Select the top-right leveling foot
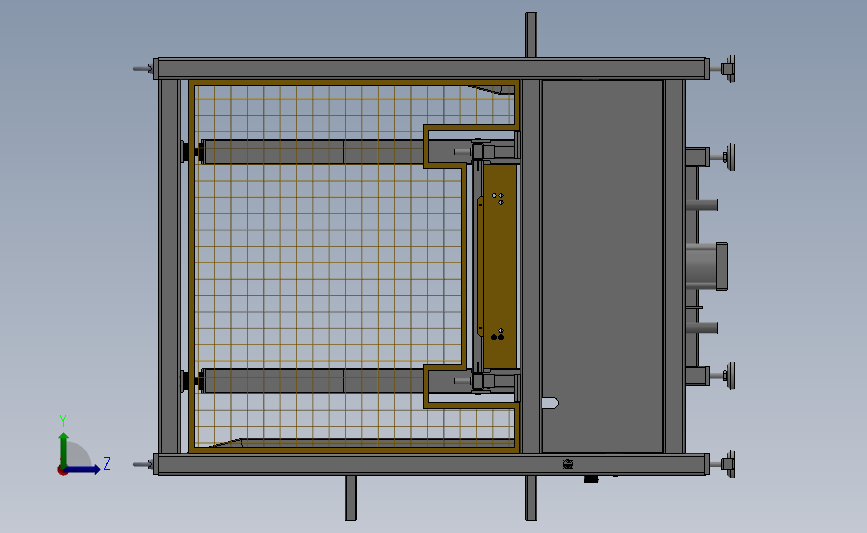The width and height of the screenshot is (867, 533). [x=727, y=69]
